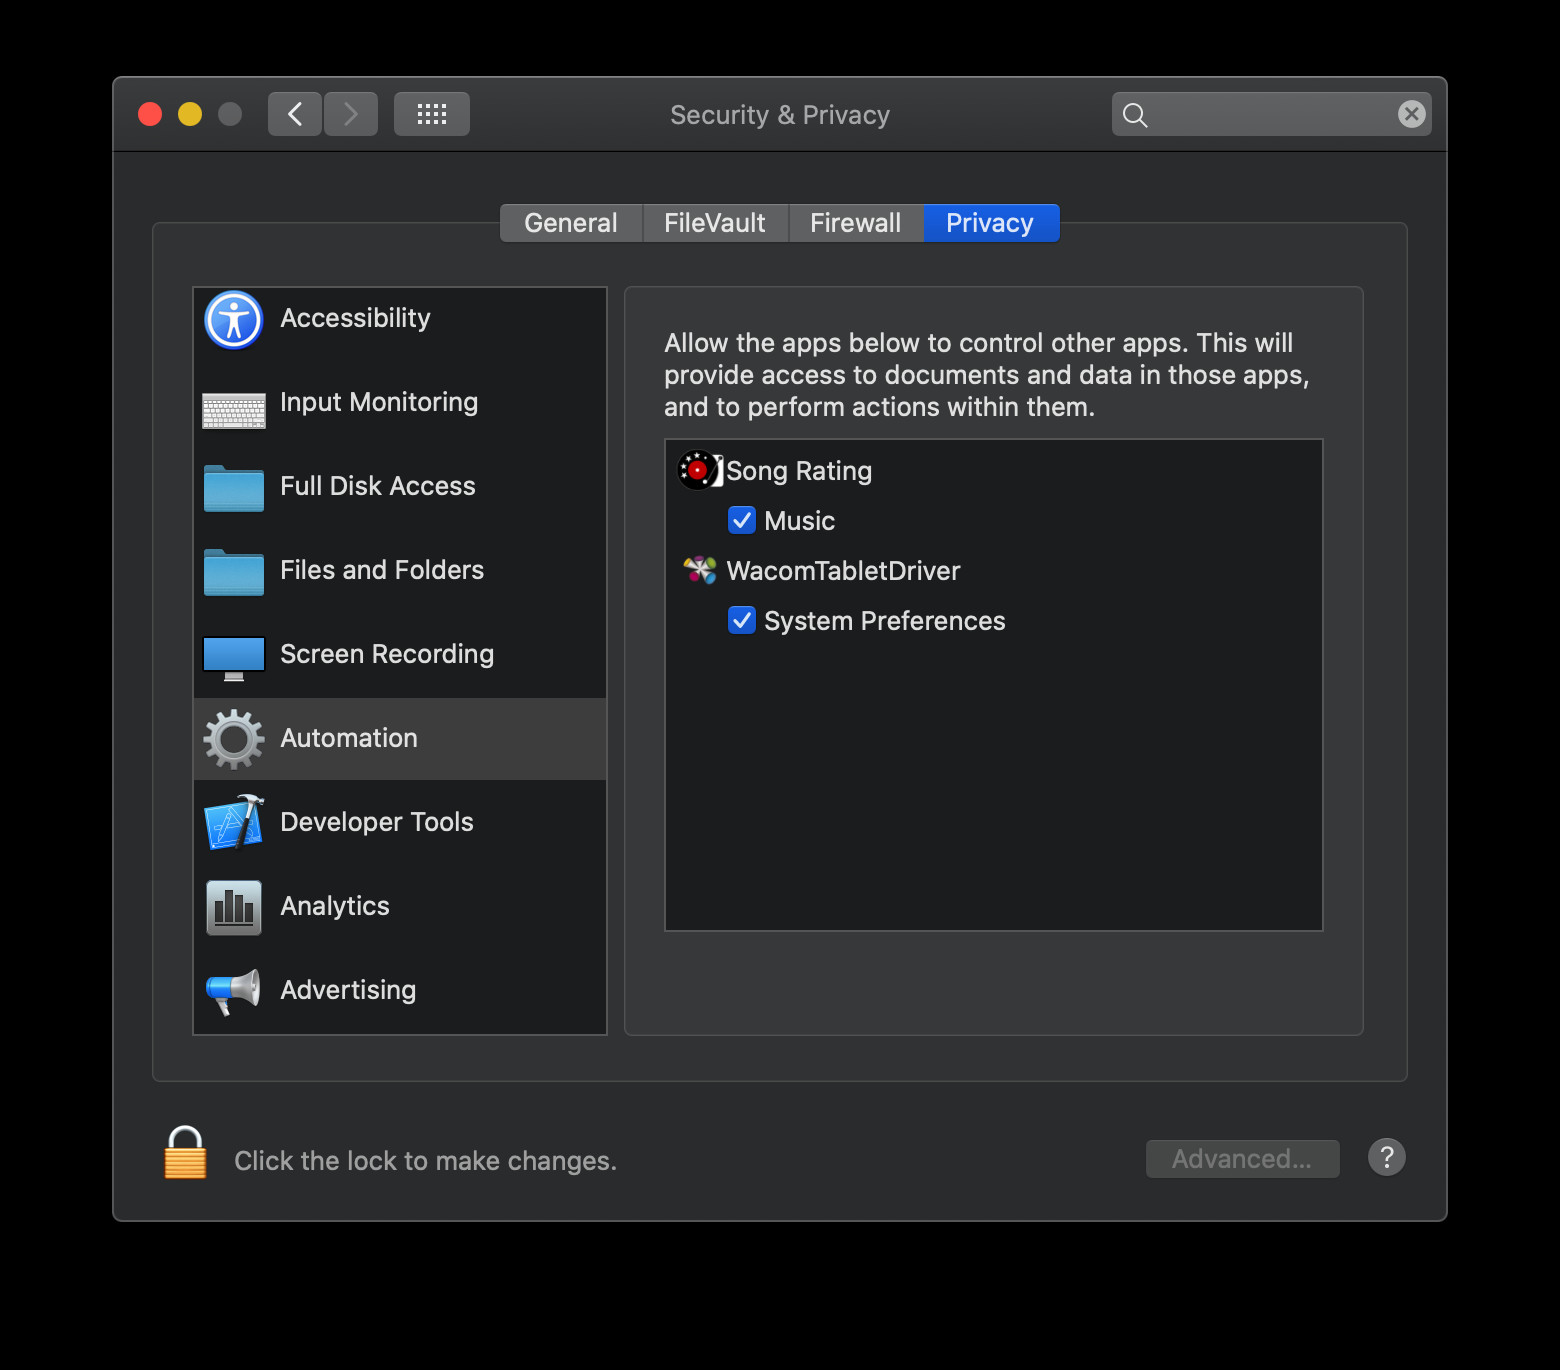Click the Accessibility icon in the sidebar

[x=234, y=320]
